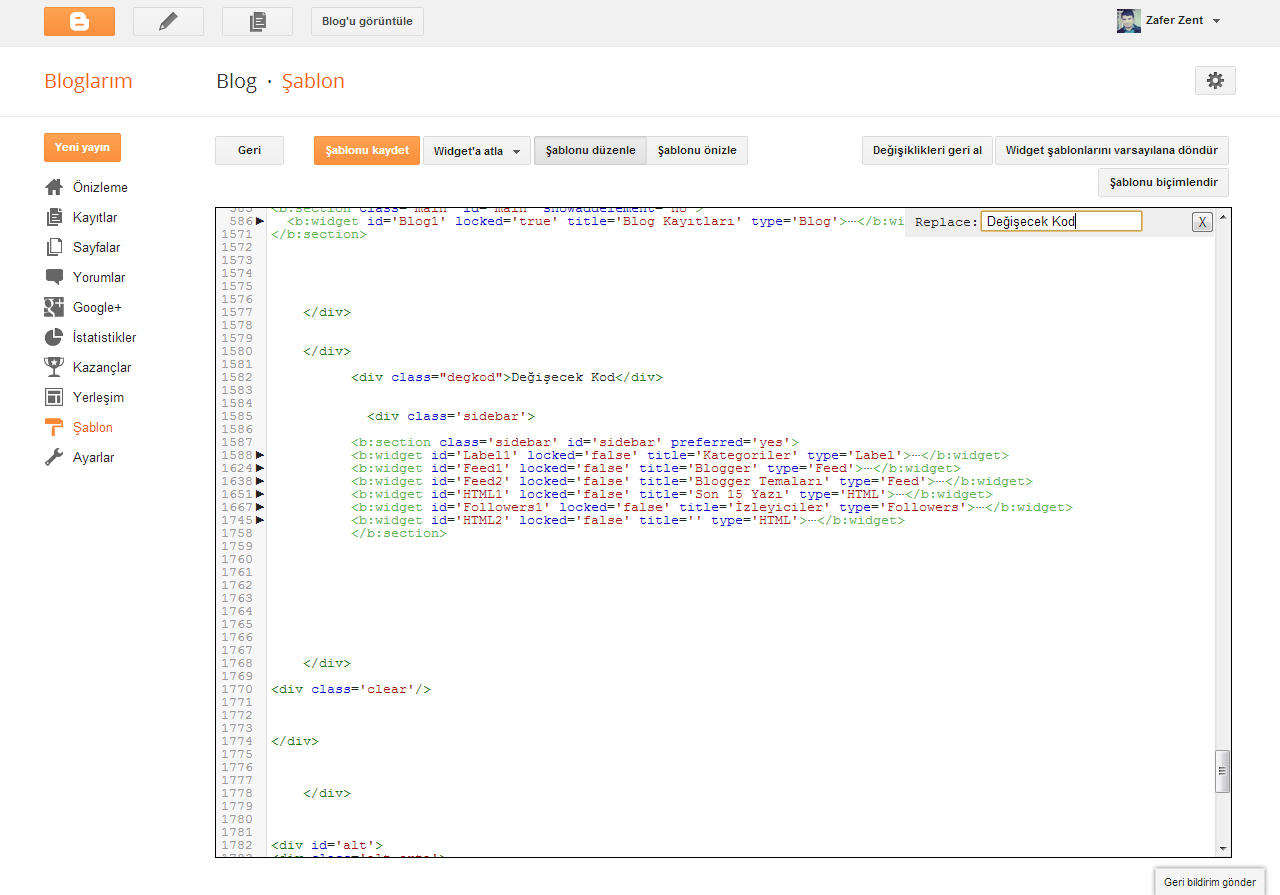Switch to Şablonu önizle mode
The width and height of the screenshot is (1280, 895).
tap(697, 151)
